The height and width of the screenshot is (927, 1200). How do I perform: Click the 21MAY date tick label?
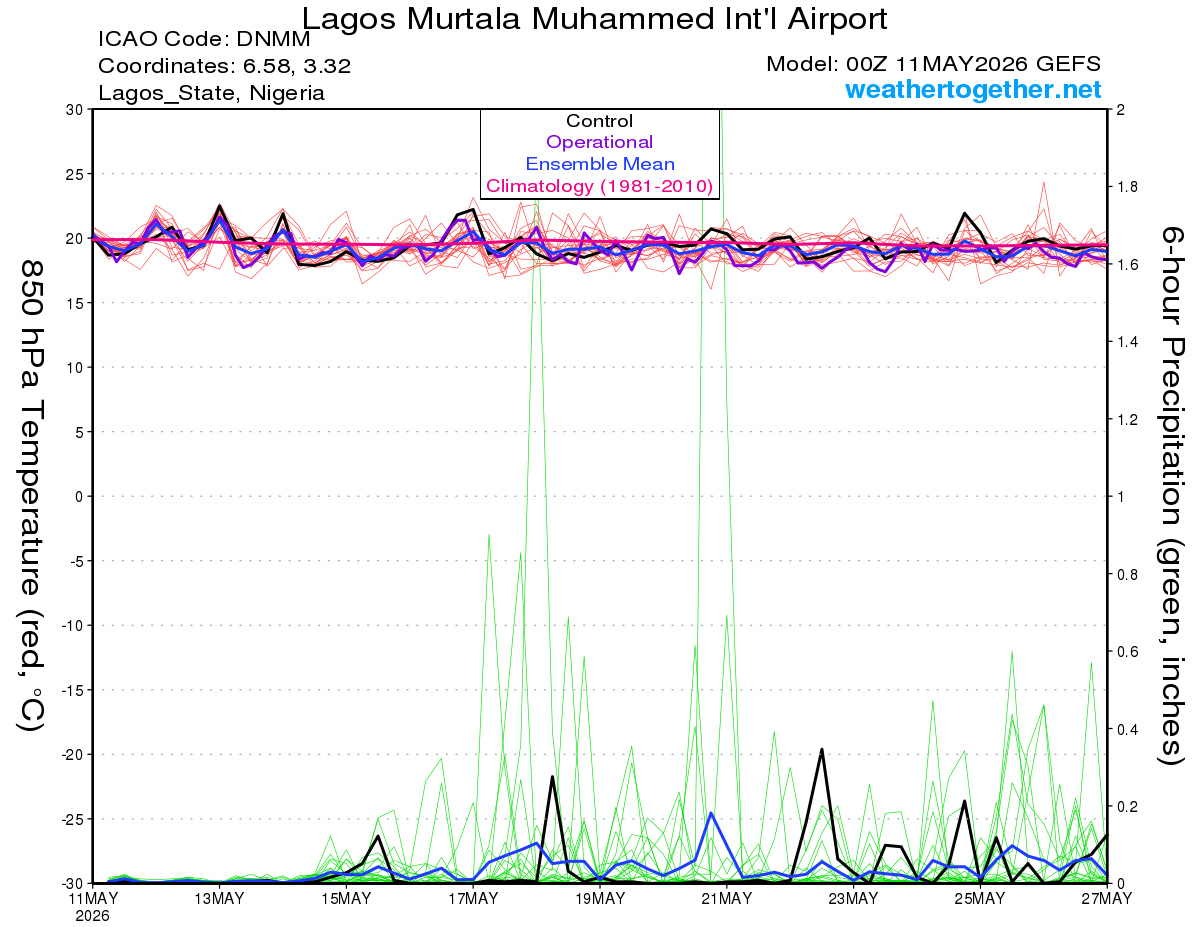[x=726, y=898]
